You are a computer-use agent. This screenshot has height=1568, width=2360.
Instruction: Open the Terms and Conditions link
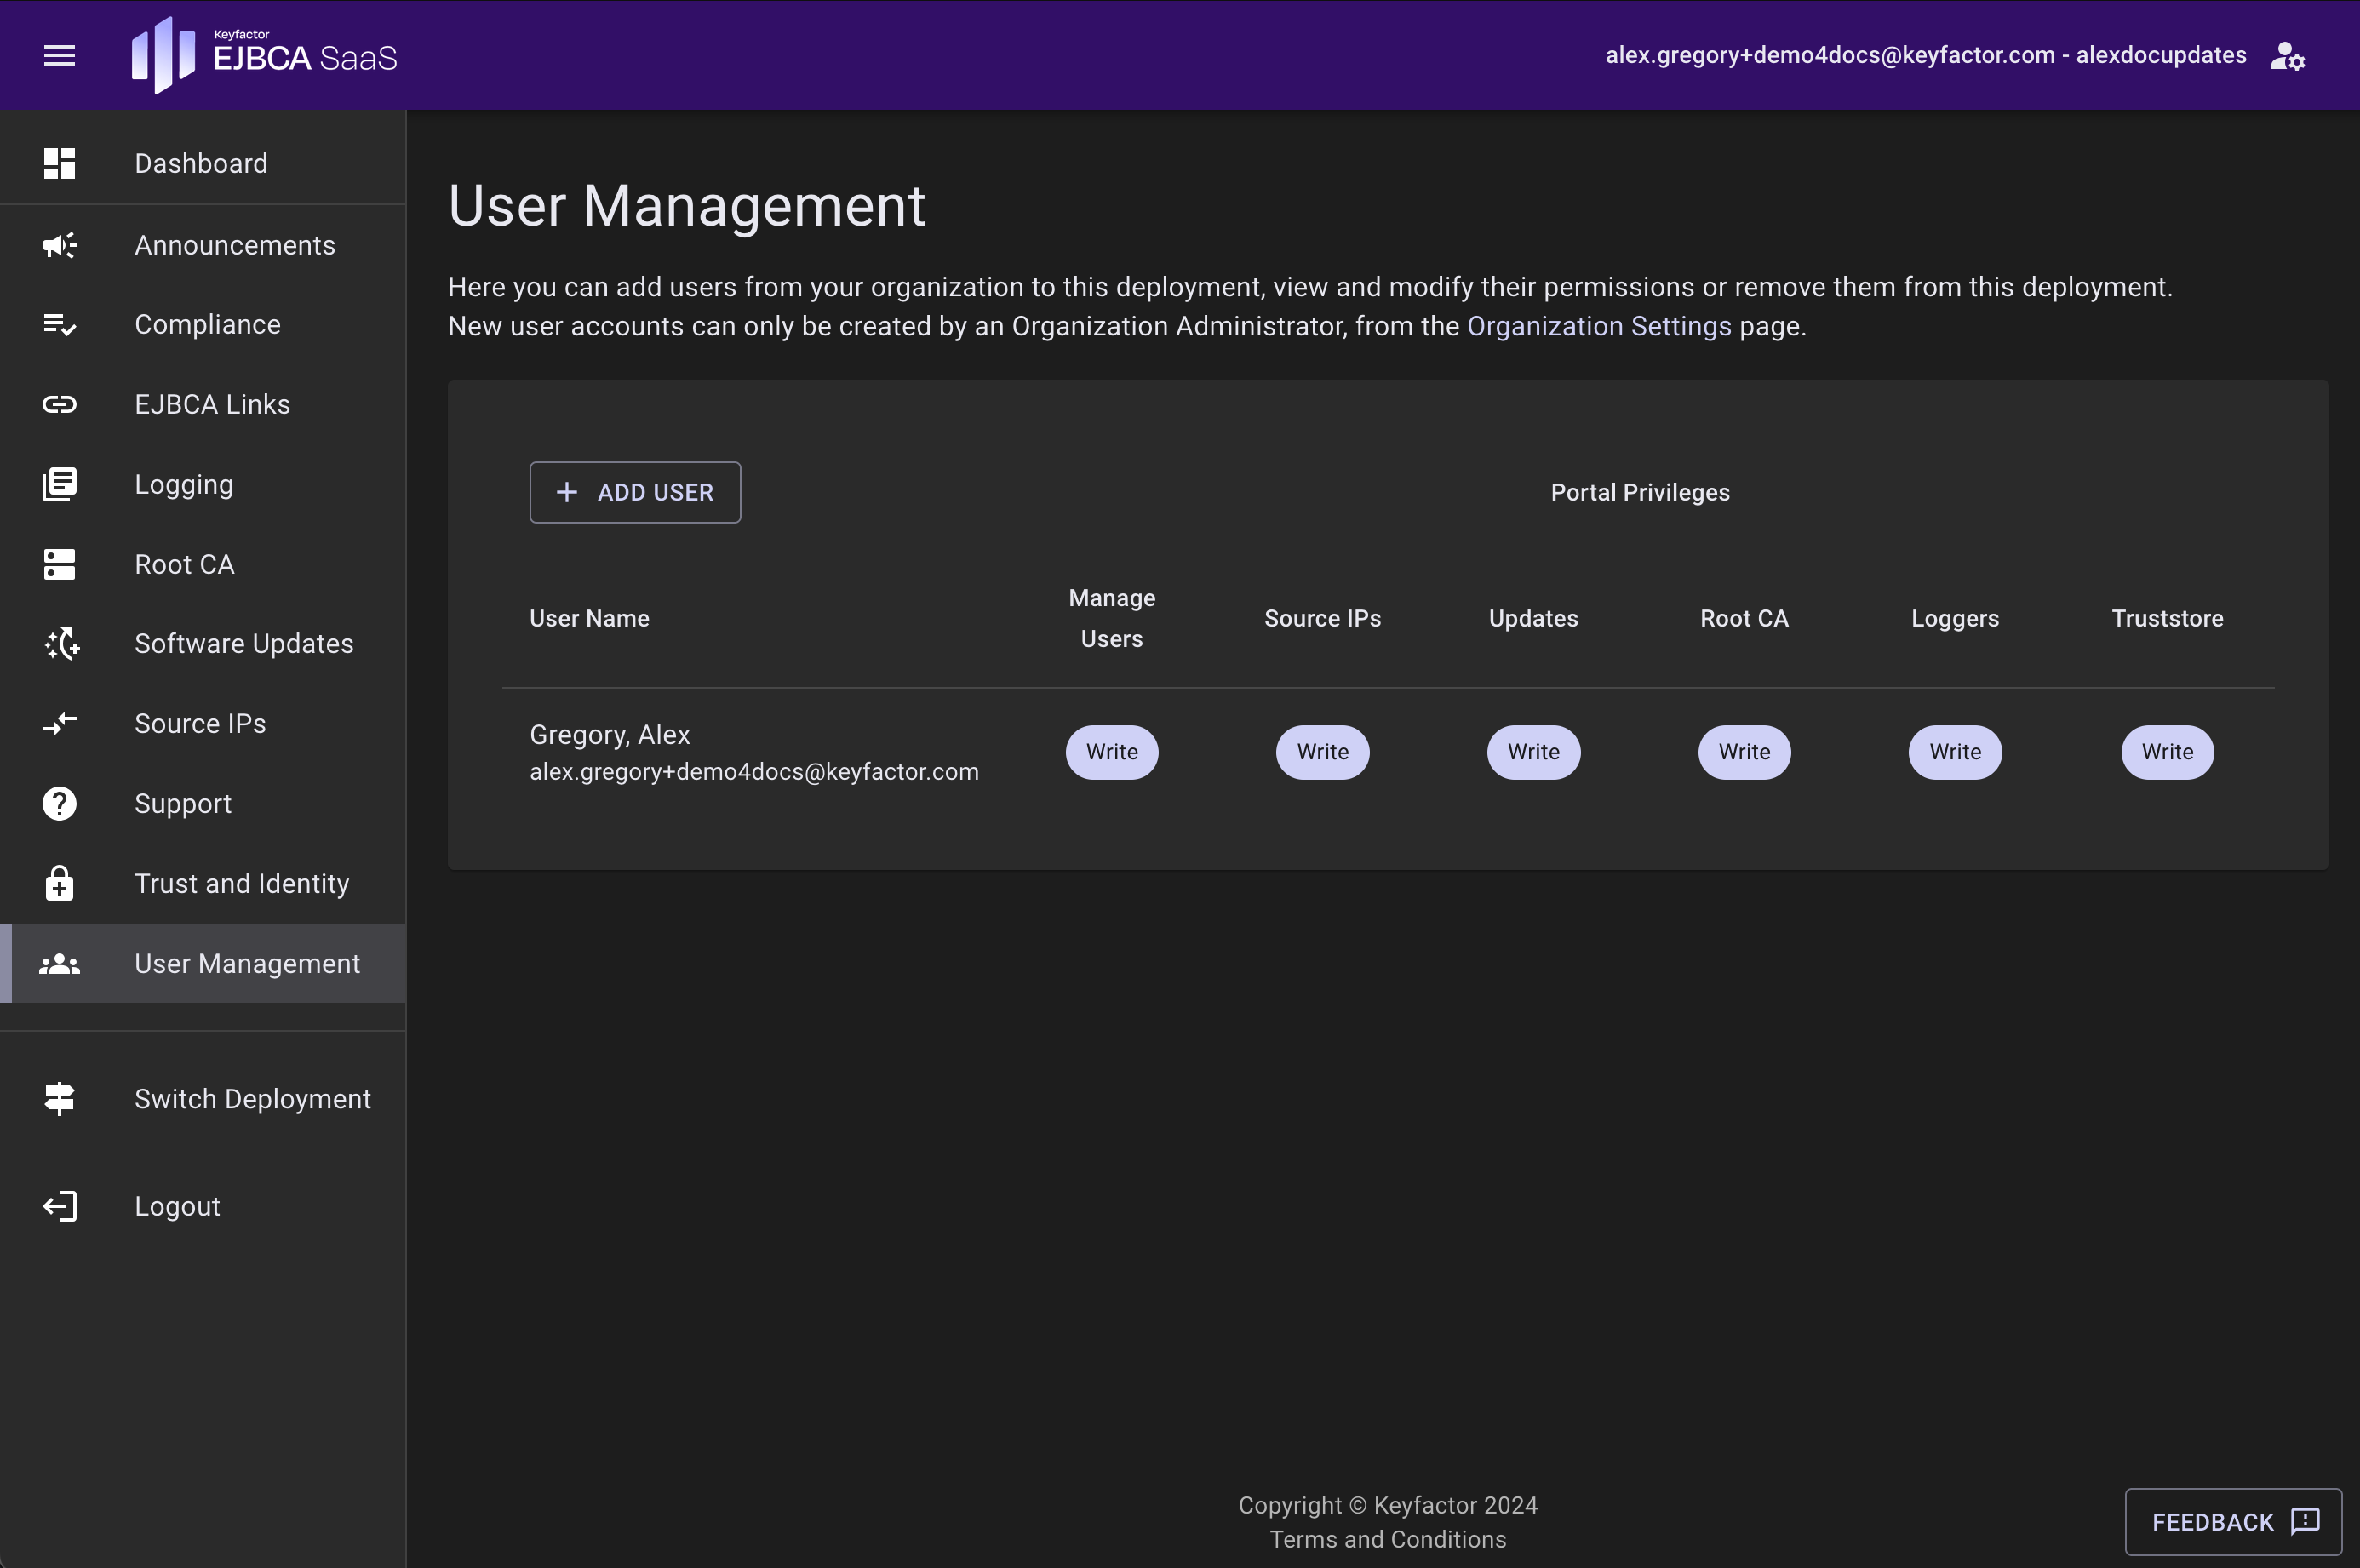1387,1539
